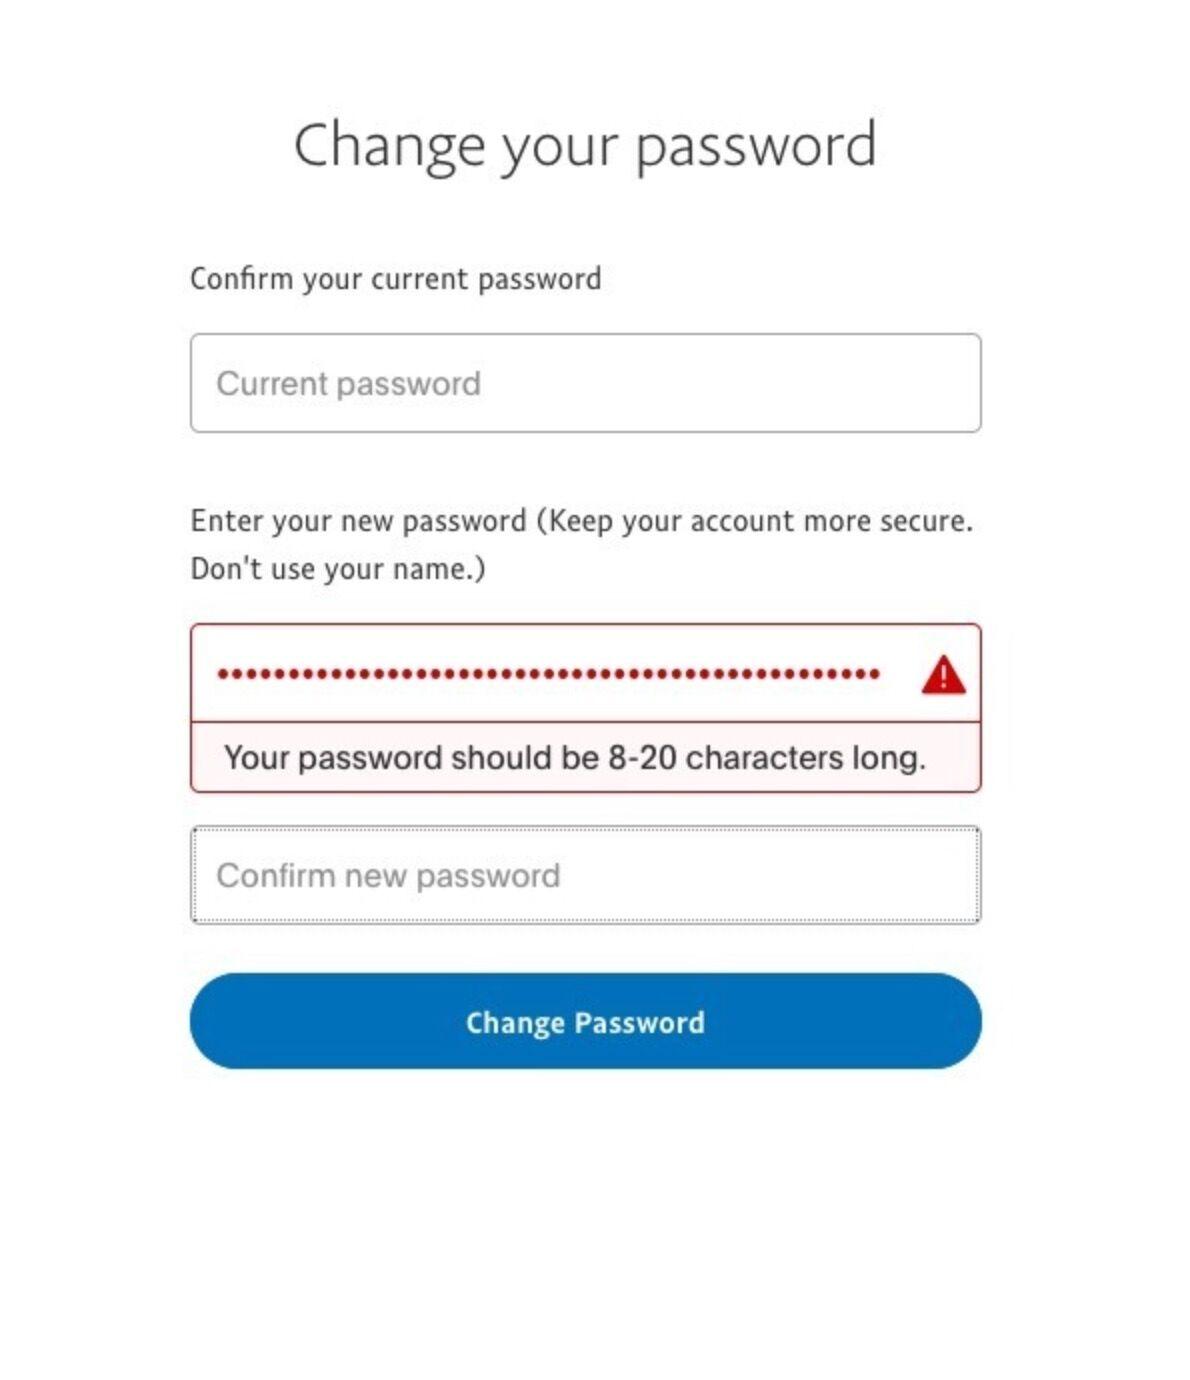
Task: Focus the Confirm new password field
Action: point(585,875)
